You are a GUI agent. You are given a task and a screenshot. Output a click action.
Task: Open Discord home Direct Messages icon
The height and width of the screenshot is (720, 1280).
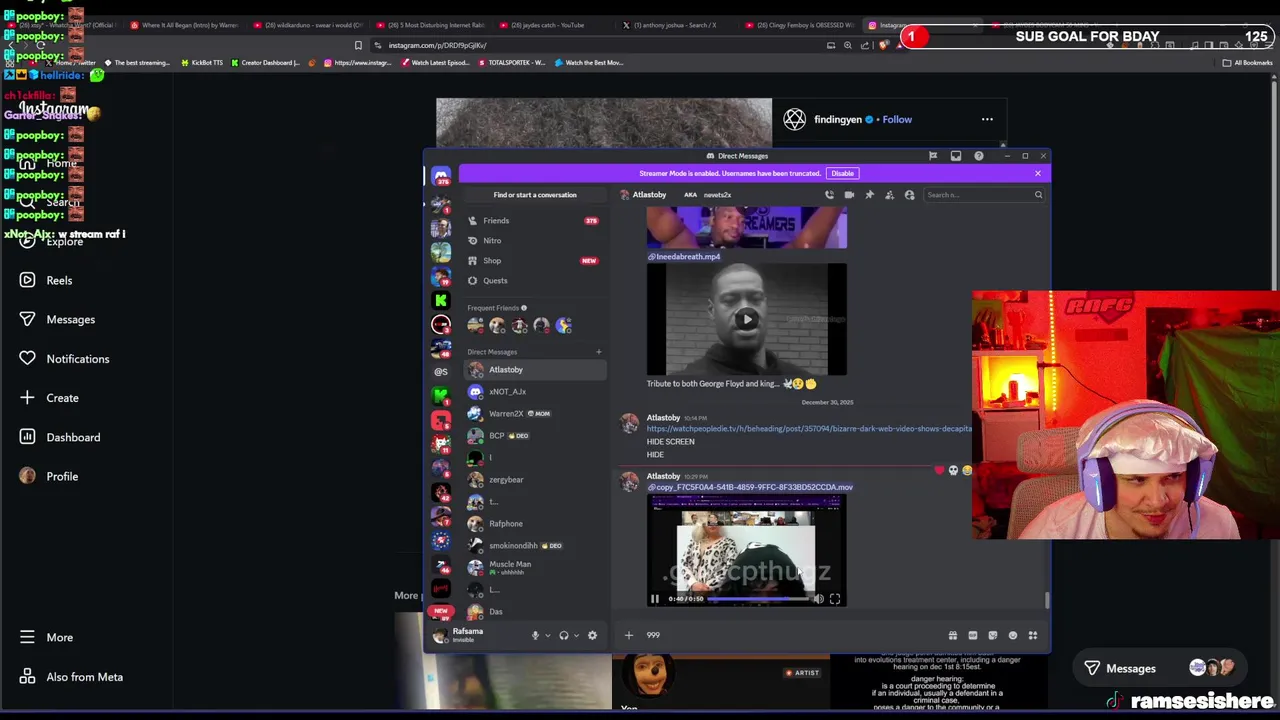(x=441, y=176)
